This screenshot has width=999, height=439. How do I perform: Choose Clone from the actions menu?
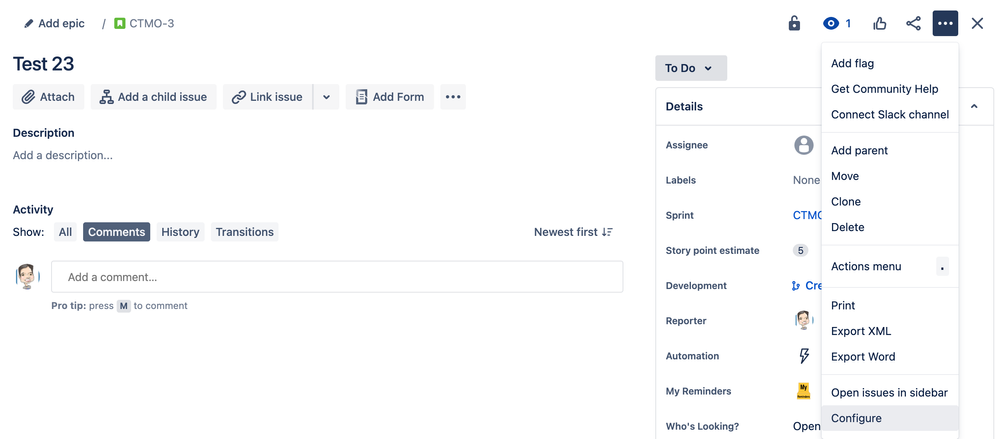pyautogui.click(x=890, y=201)
